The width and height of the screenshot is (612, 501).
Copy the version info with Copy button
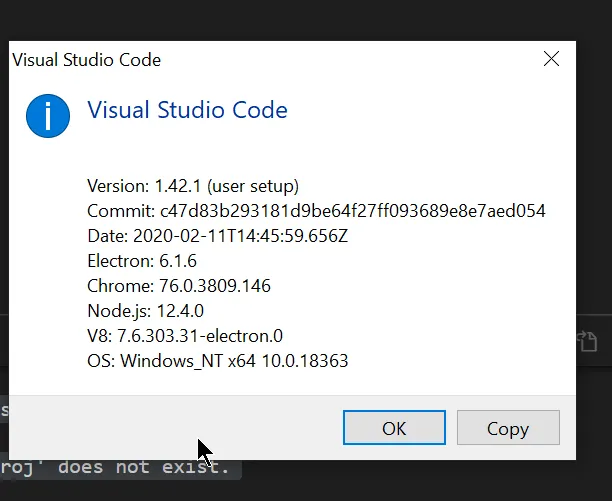[x=507, y=428]
